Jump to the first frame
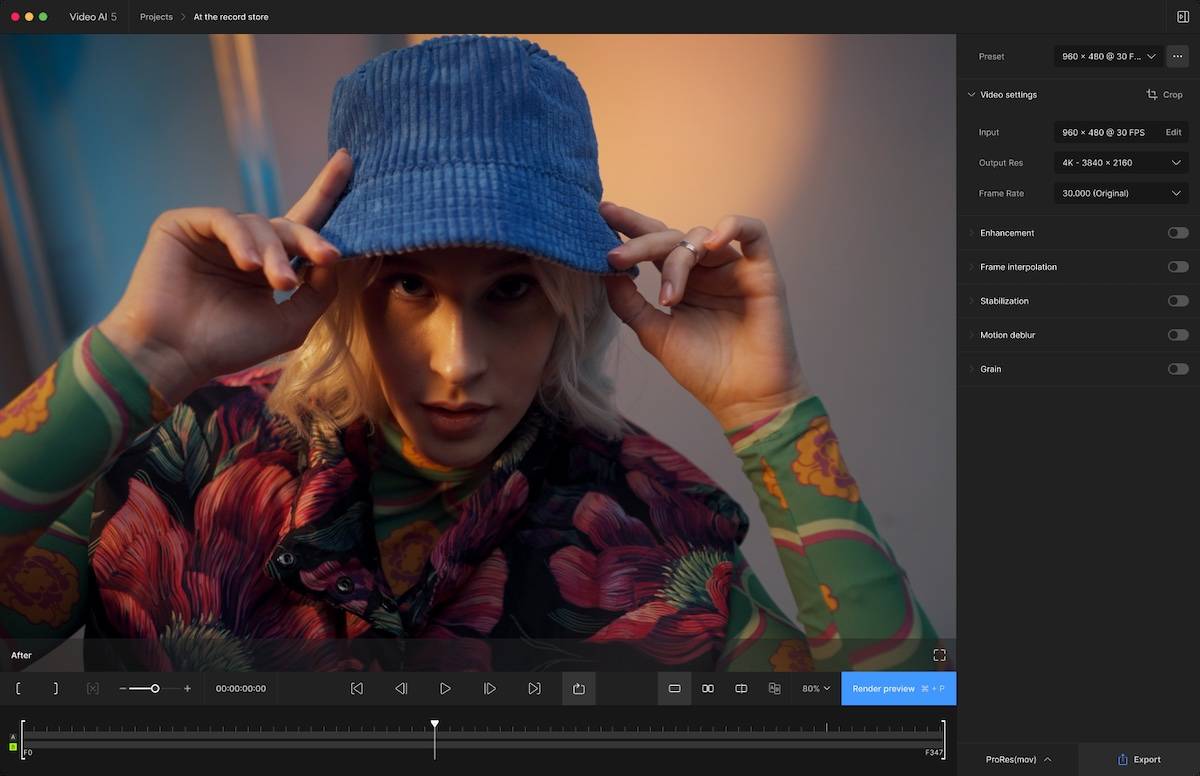Viewport: 1200px width, 776px height. coord(356,689)
